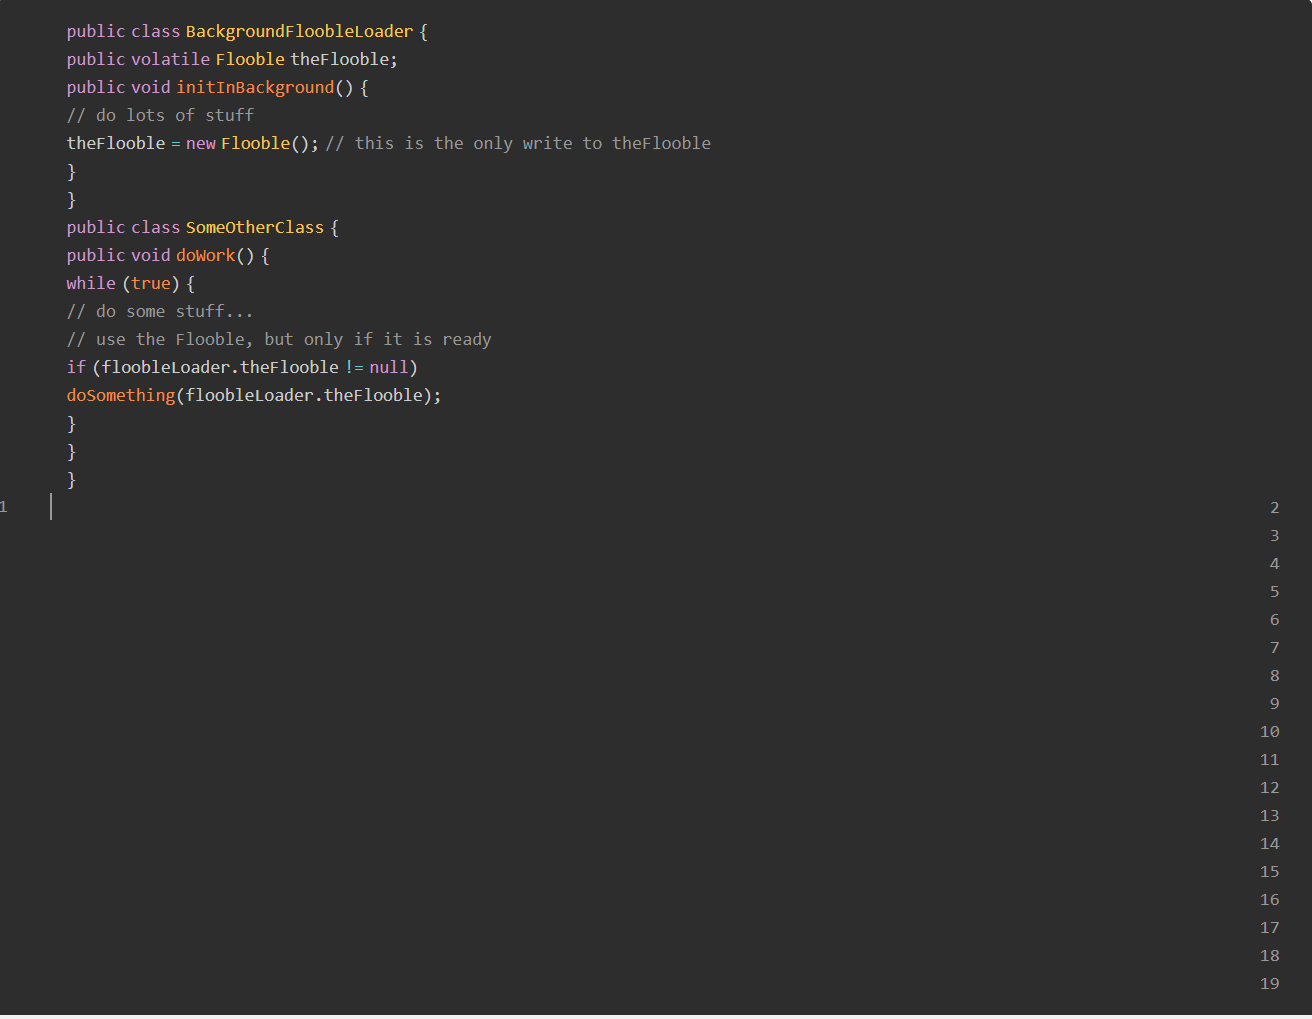Screen dimensions: 1312x1019
Task: Click the "new" keyword in the assignment
Action: (x=201, y=143)
